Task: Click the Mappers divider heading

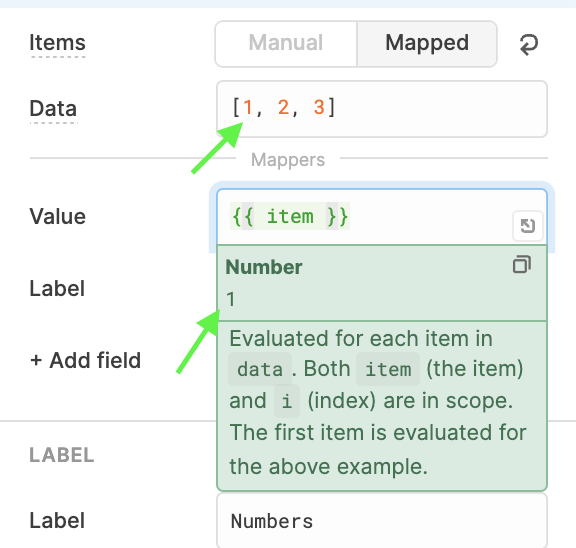Action: click(288, 160)
